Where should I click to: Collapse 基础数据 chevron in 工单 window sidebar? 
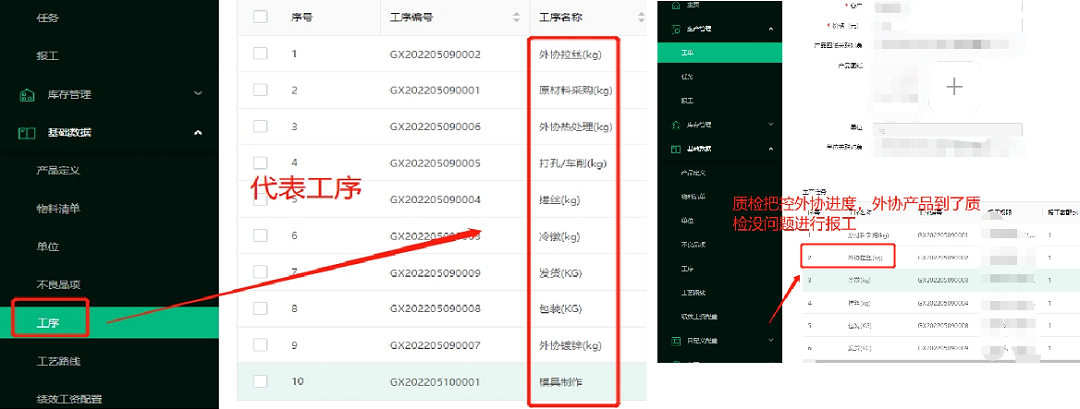point(771,149)
